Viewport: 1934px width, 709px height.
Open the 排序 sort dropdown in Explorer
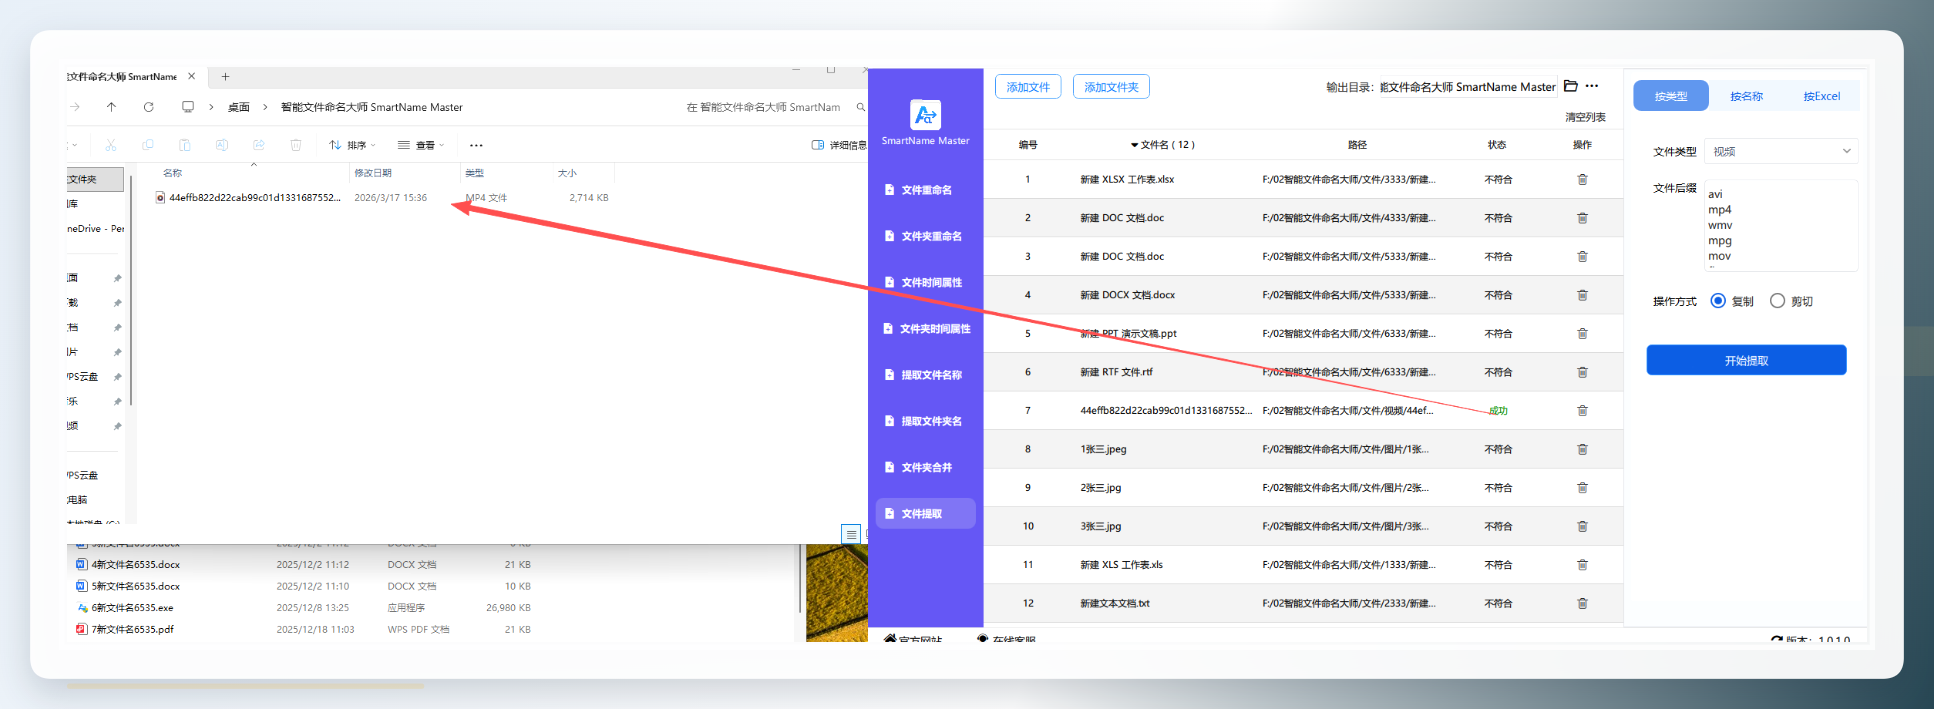pos(352,145)
